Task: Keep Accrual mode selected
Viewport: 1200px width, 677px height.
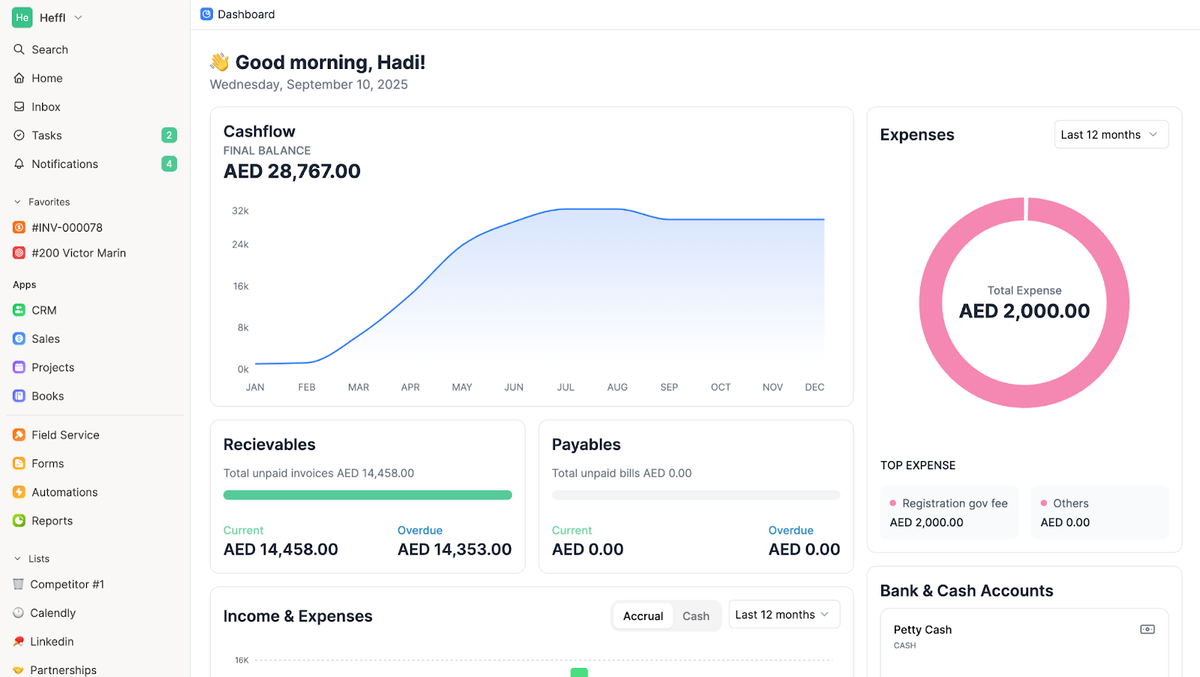Action: point(643,615)
